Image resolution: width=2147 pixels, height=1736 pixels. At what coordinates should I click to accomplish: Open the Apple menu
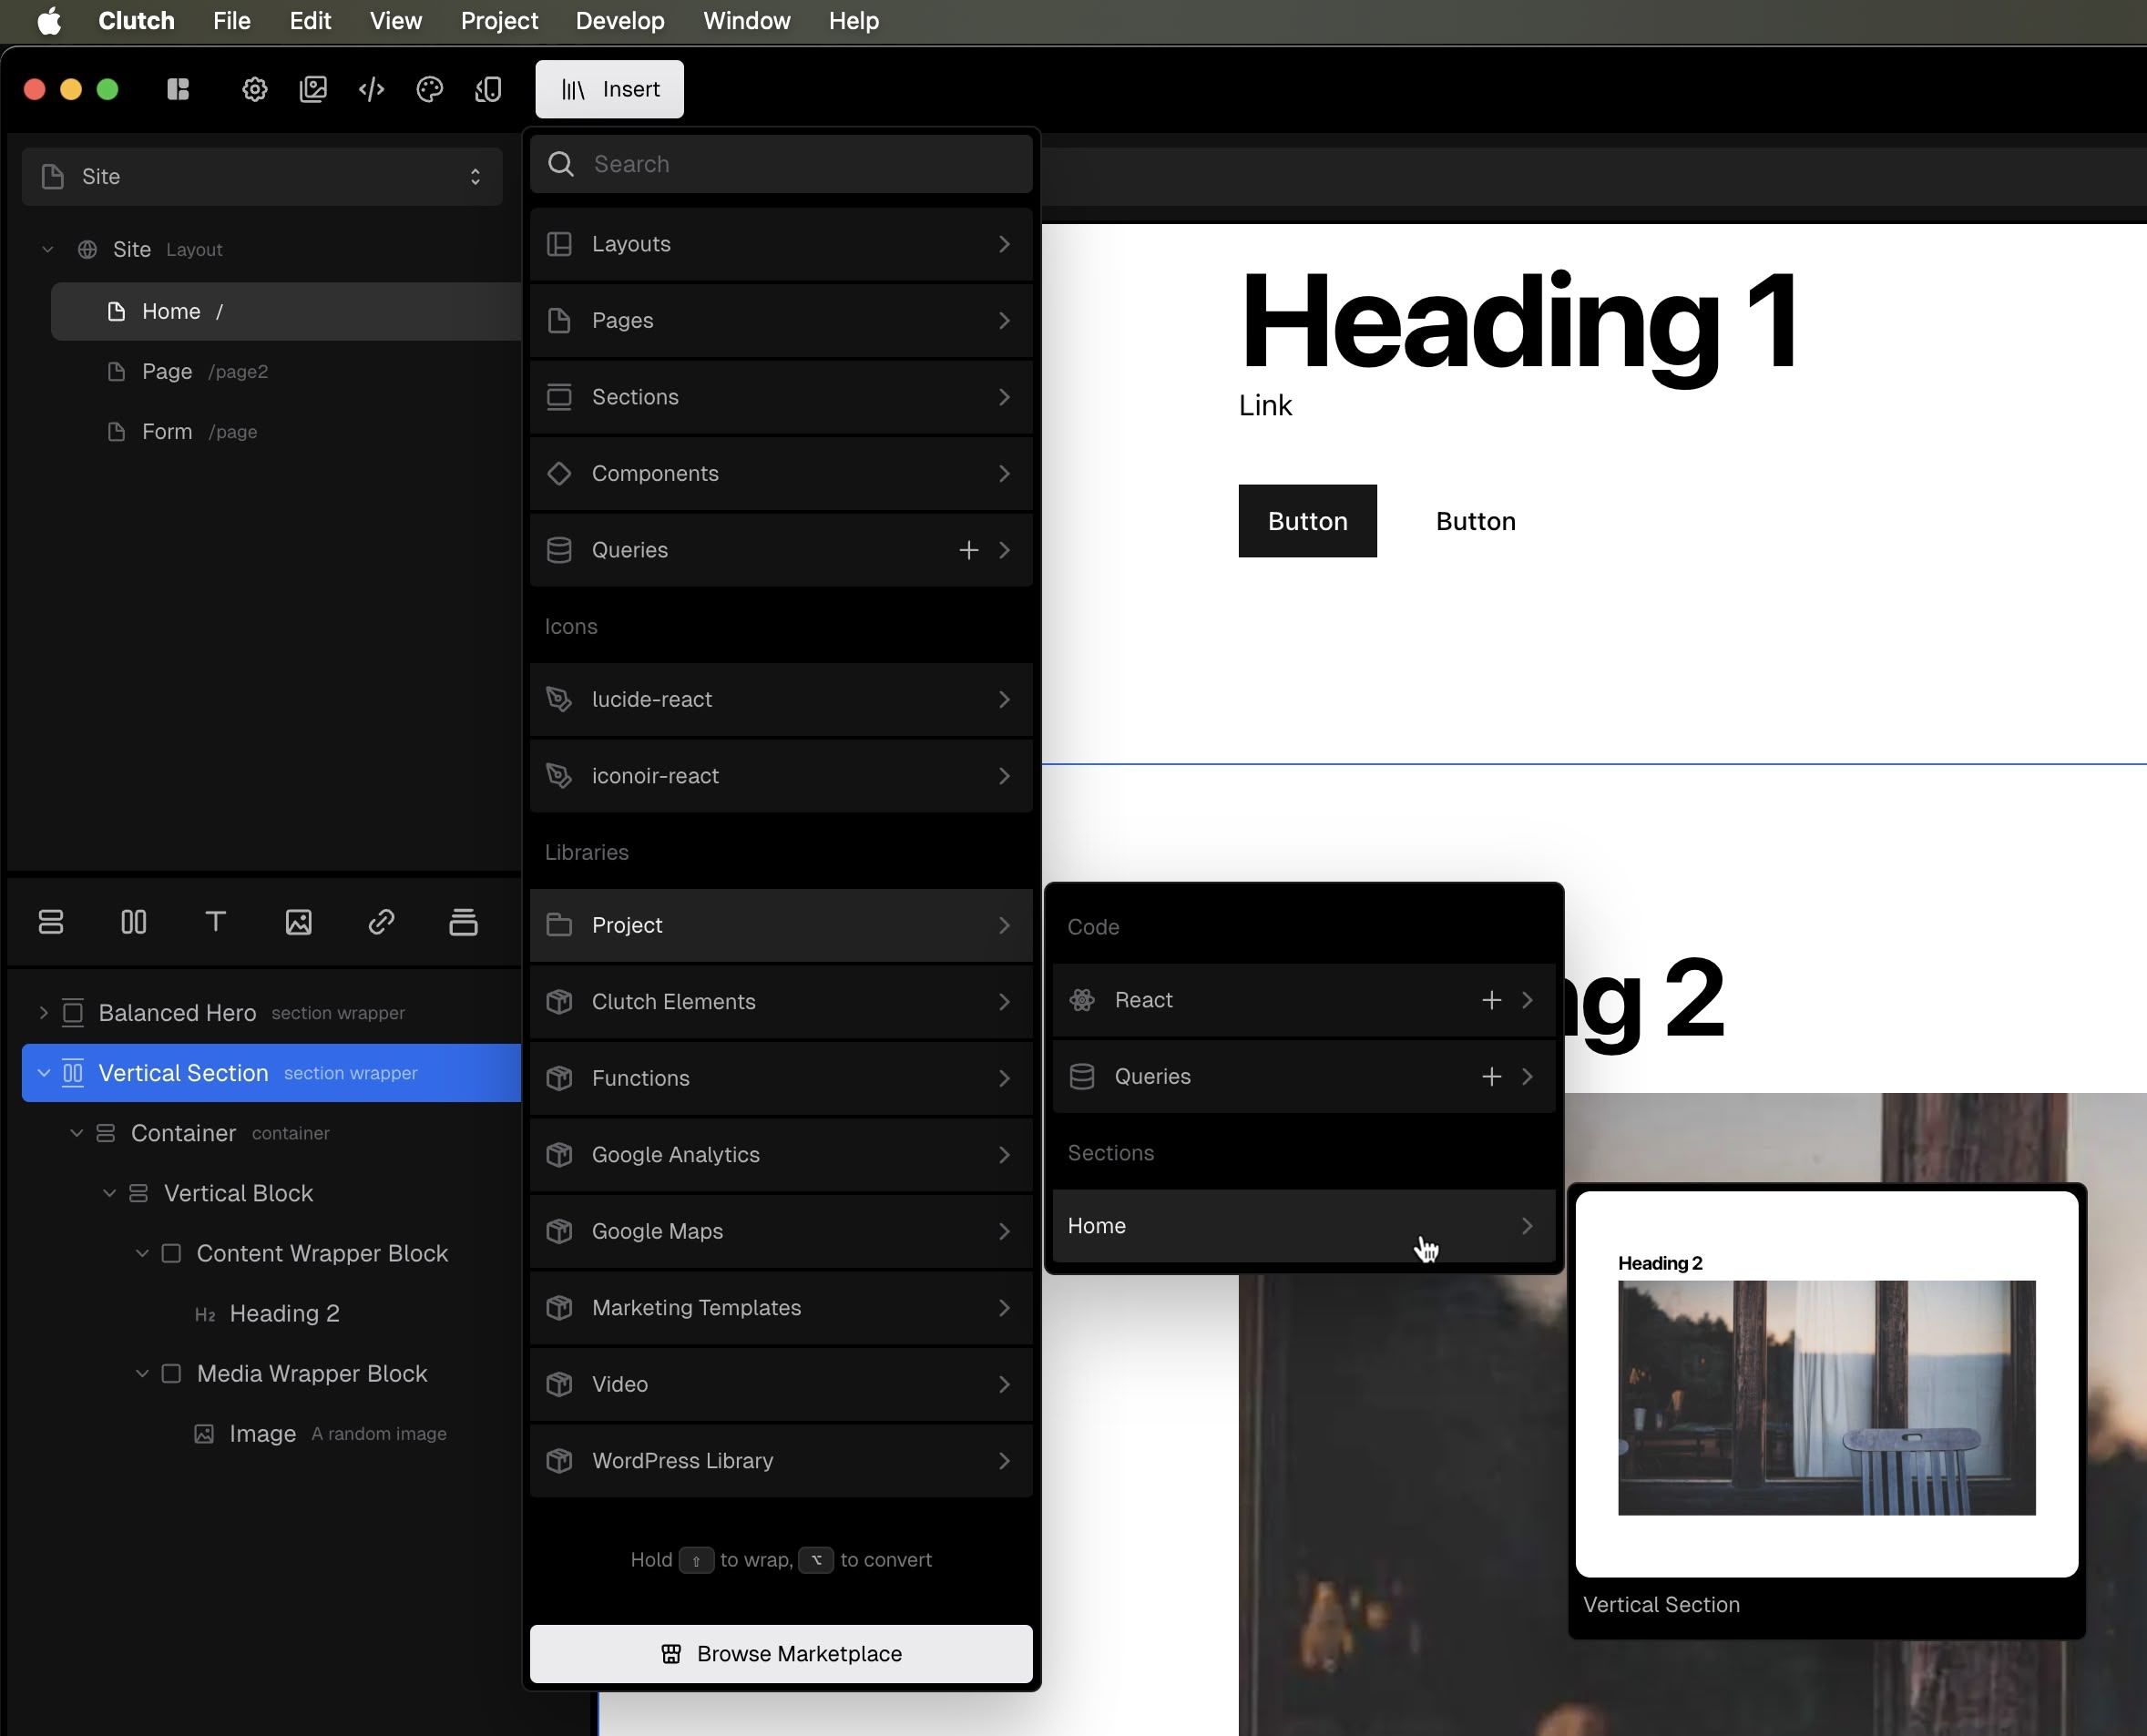point(49,21)
